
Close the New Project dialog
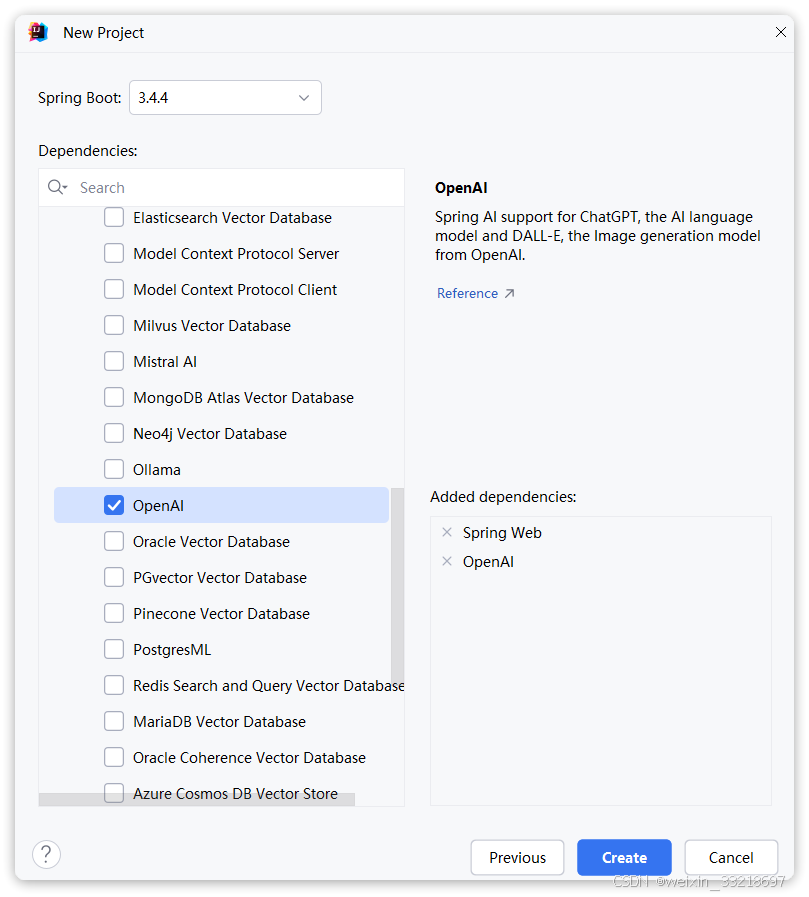click(780, 32)
